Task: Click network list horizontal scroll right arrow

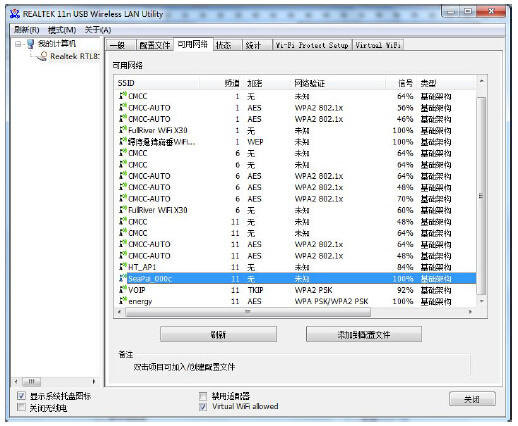Action: 470,312
